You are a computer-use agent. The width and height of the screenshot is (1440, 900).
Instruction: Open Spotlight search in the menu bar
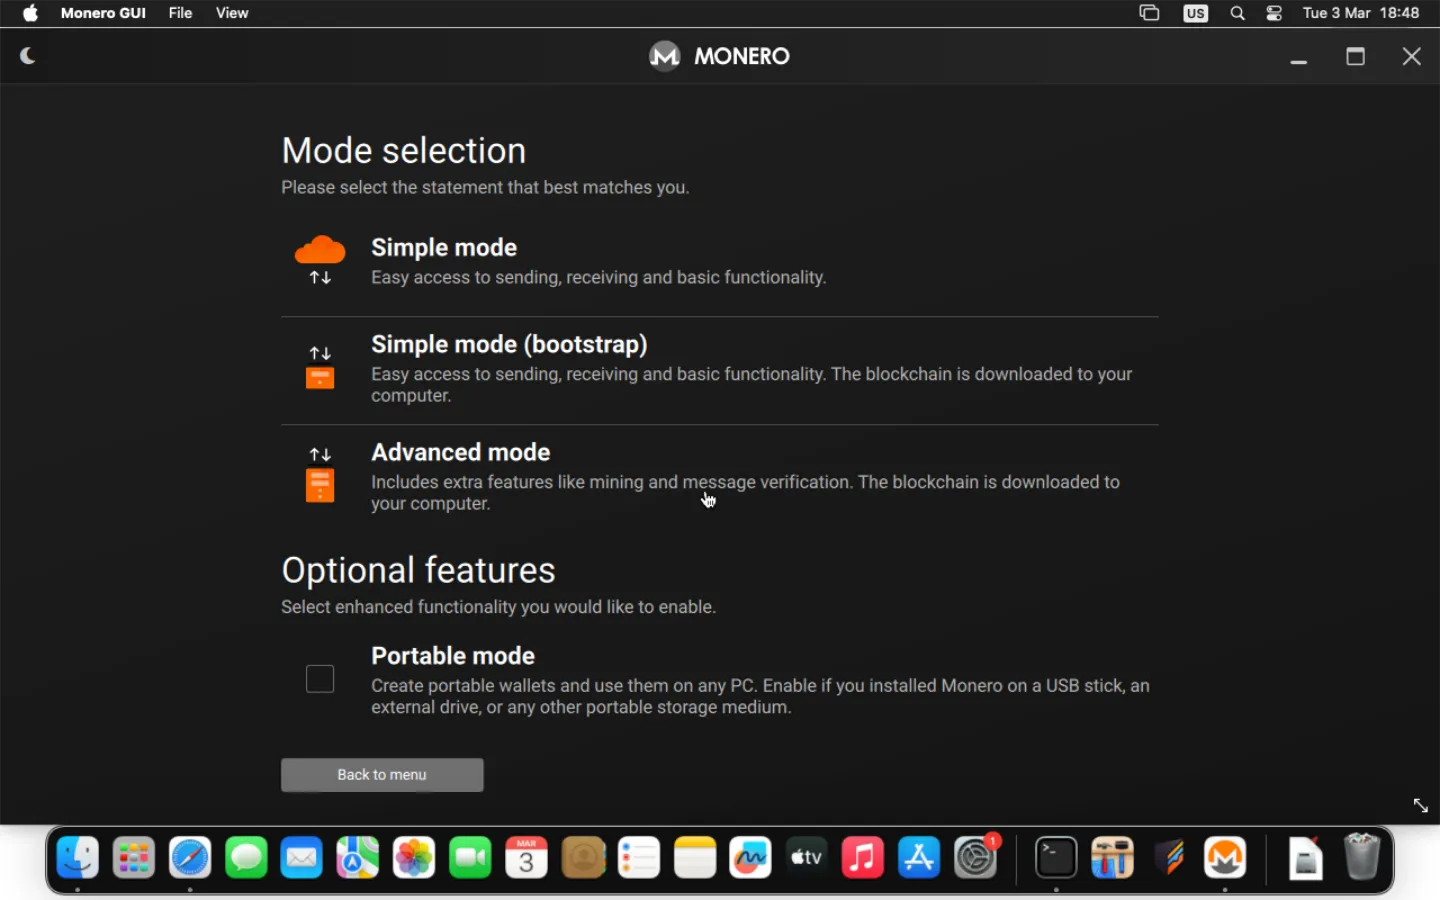coord(1238,13)
